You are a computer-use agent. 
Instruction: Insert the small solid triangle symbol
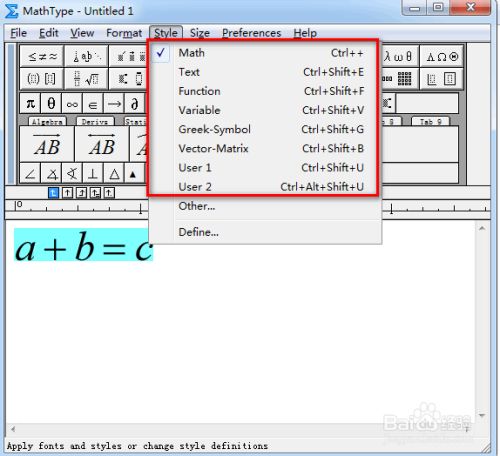[x=133, y=173]
